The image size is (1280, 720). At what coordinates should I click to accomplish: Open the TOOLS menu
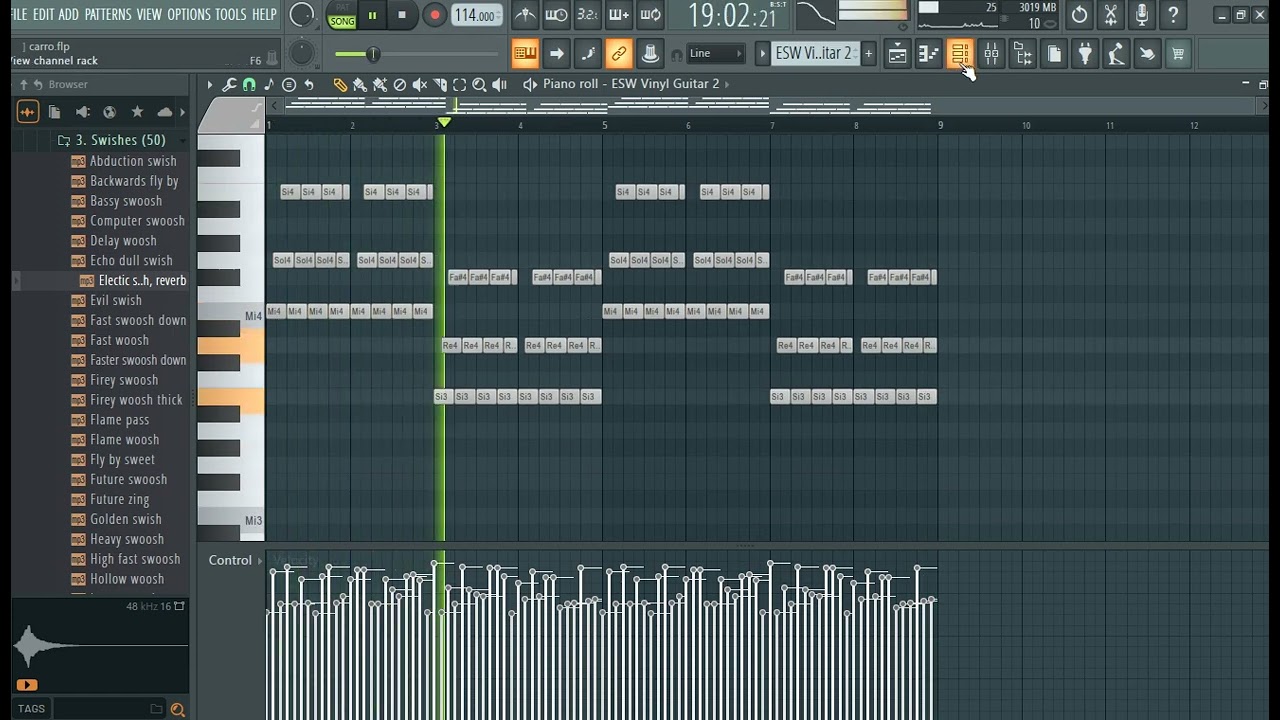[x=230, y=14]
